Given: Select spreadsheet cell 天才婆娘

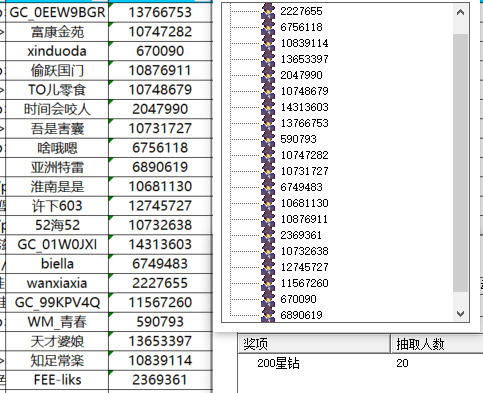Looking at the screenshot, I should click(57, 341).
